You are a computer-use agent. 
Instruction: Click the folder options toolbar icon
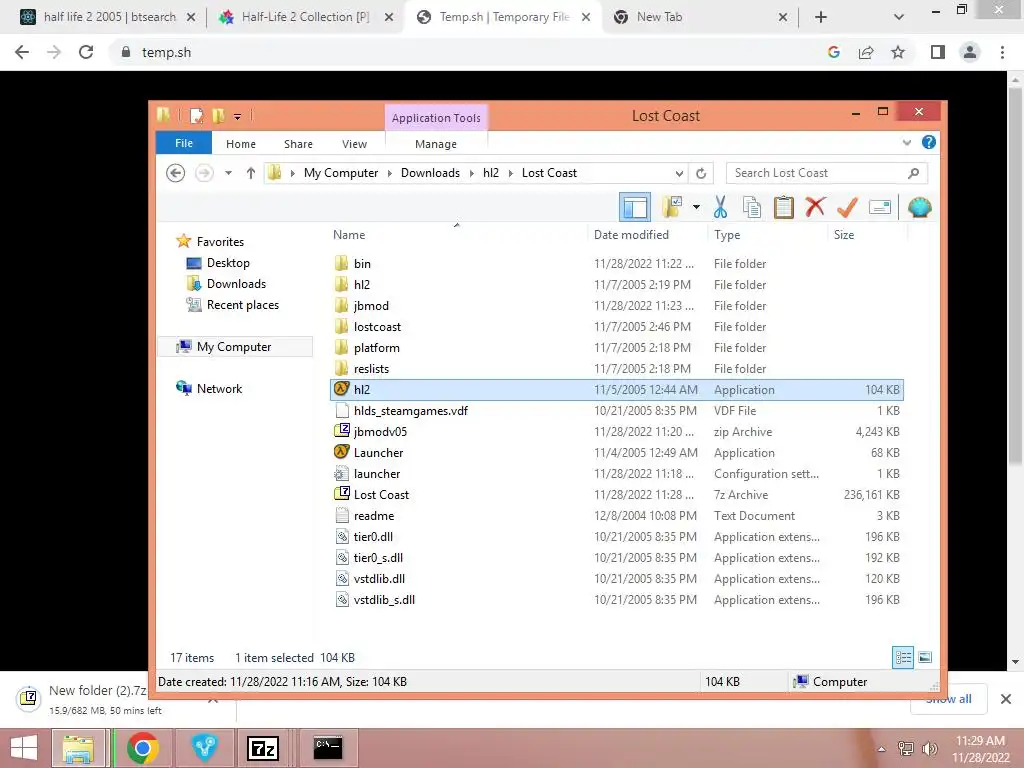671,208
